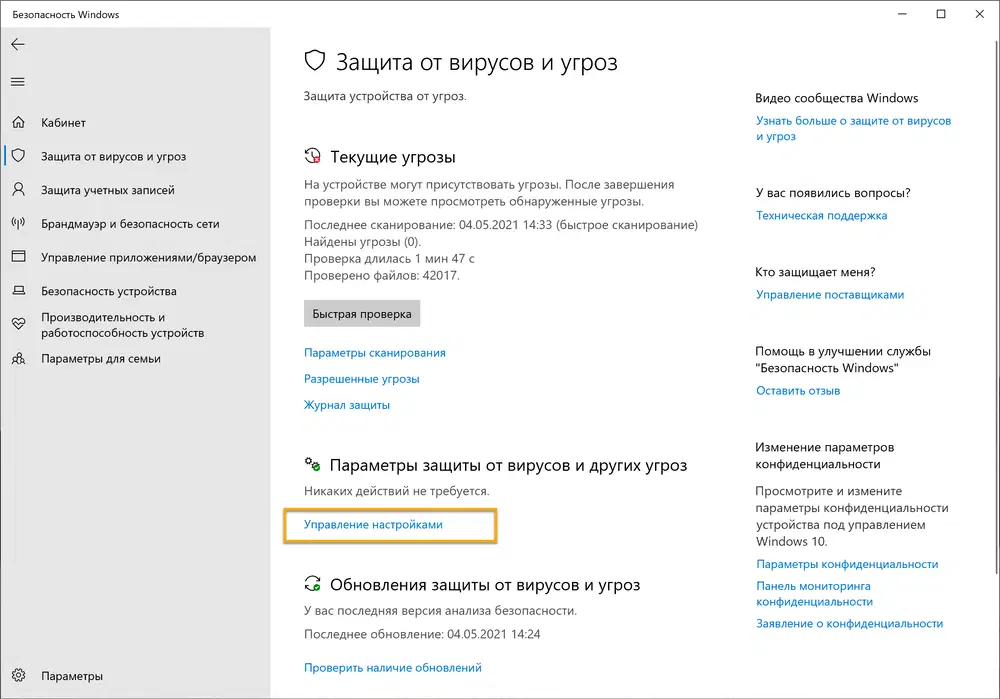Open Параметры gear icon at bottom
The height and width of the screenshot is (699, 1000).
click(19, 676)
